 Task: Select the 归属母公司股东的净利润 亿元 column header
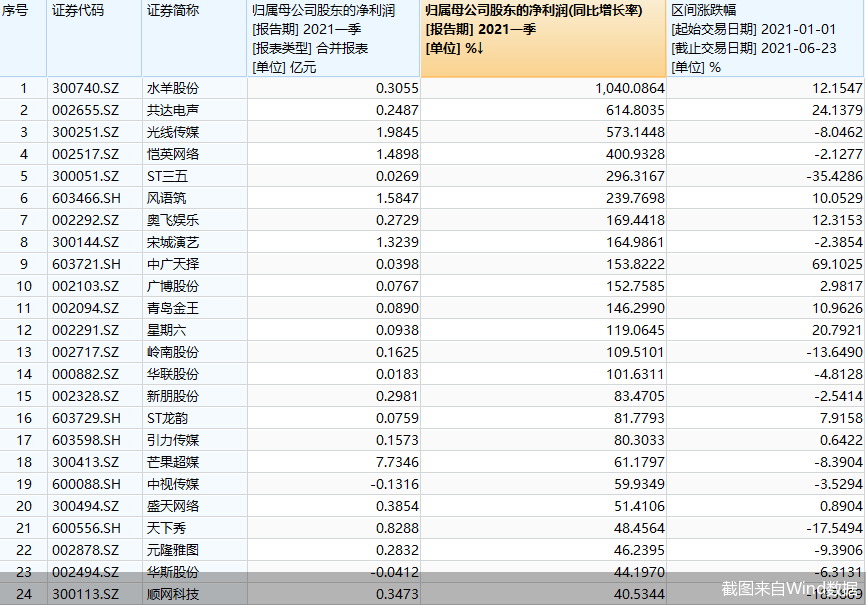334,39
